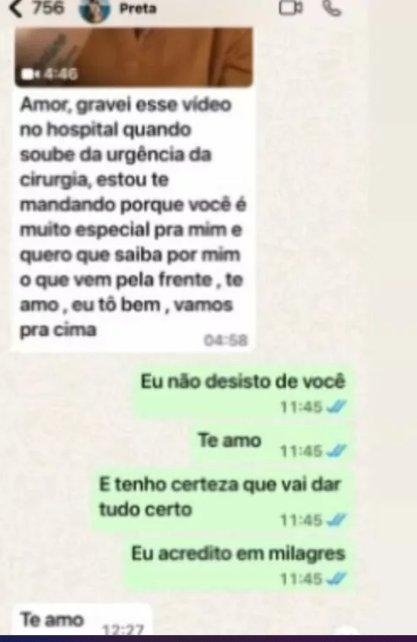Select the 'Amor, gravei esse vídeo' message
Image resolution: width=417 pixels, height=642 pixels.
(x=133, y=219)
